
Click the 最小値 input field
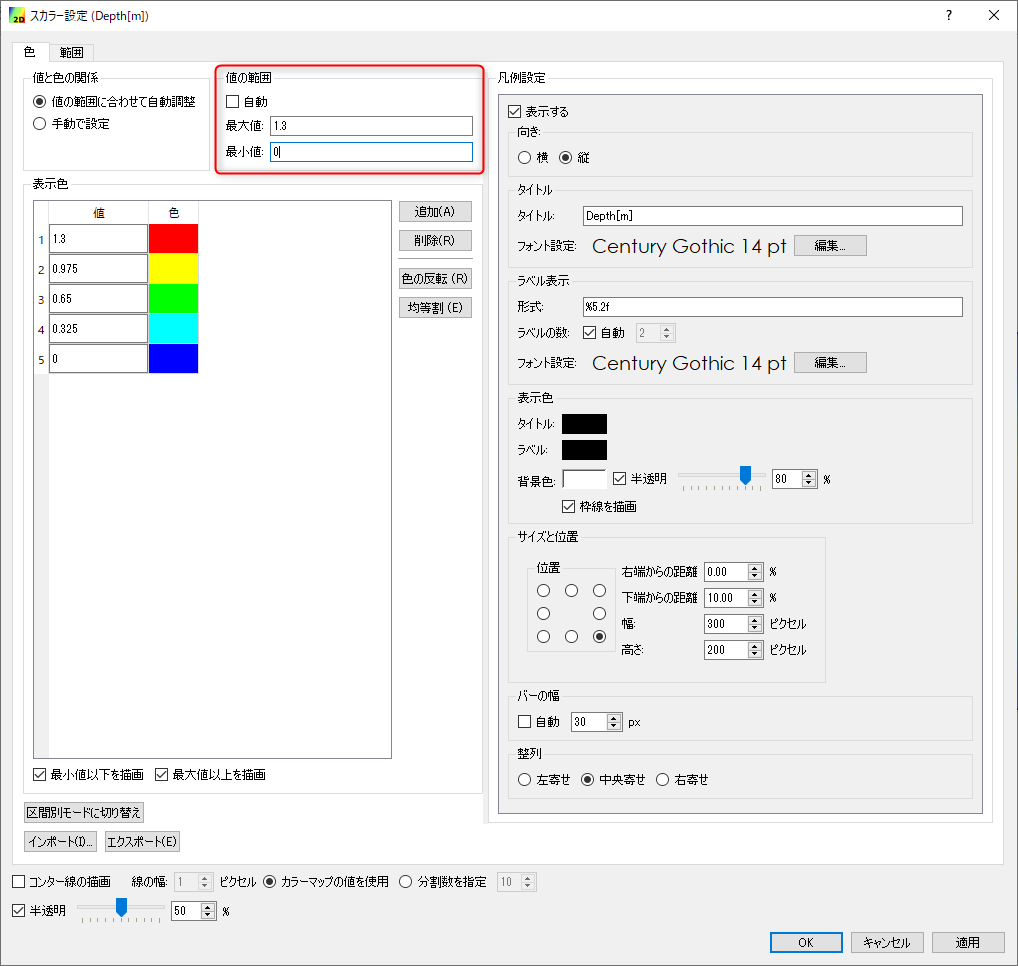pyautogui.click(x=371, y=152)
